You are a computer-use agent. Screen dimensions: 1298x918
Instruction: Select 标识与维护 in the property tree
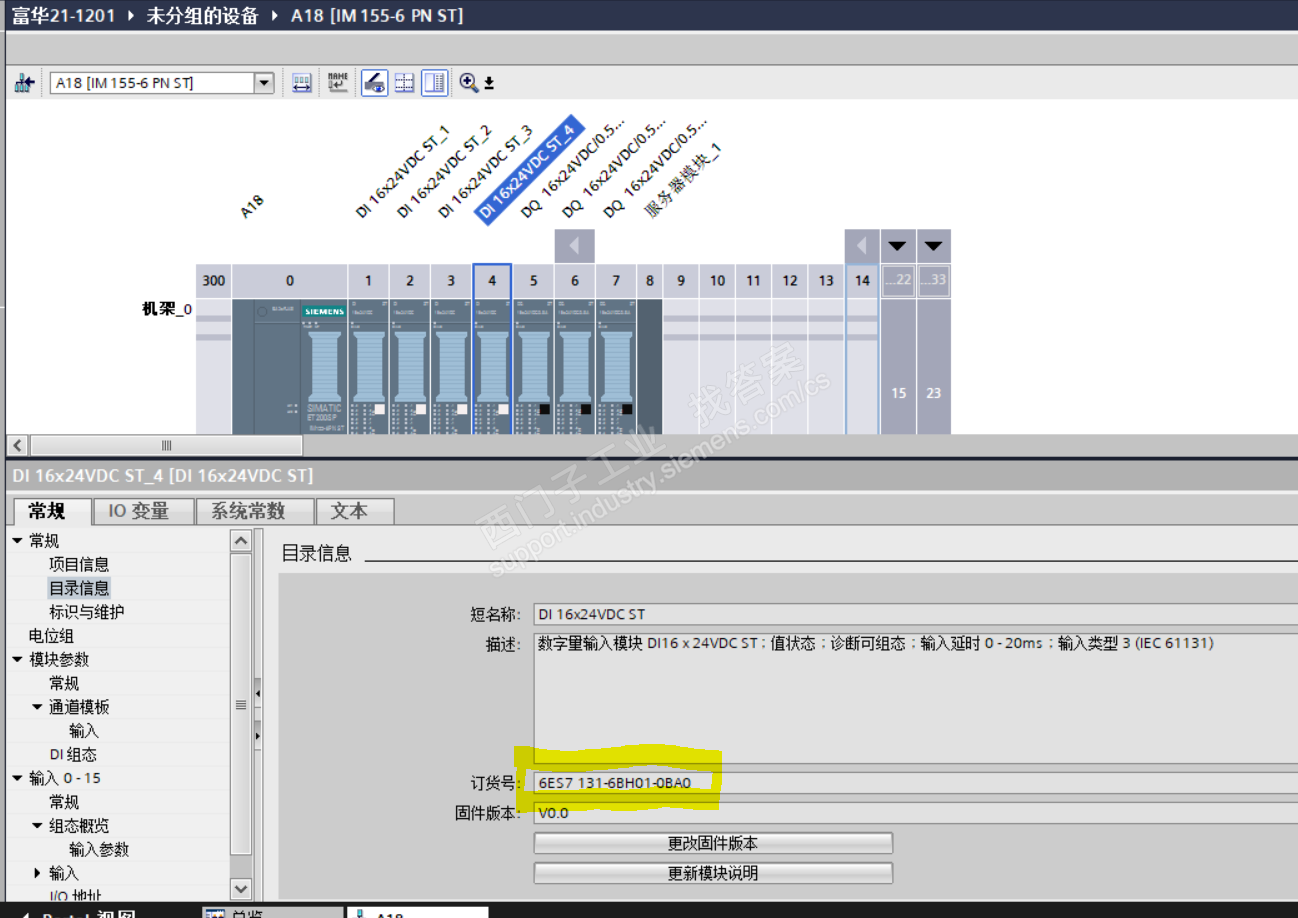pyautogui.click(x=87, y=612)
